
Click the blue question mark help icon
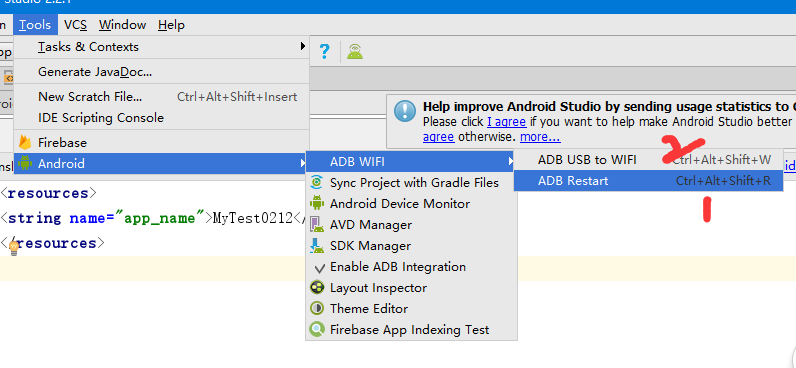pos(324,51)
